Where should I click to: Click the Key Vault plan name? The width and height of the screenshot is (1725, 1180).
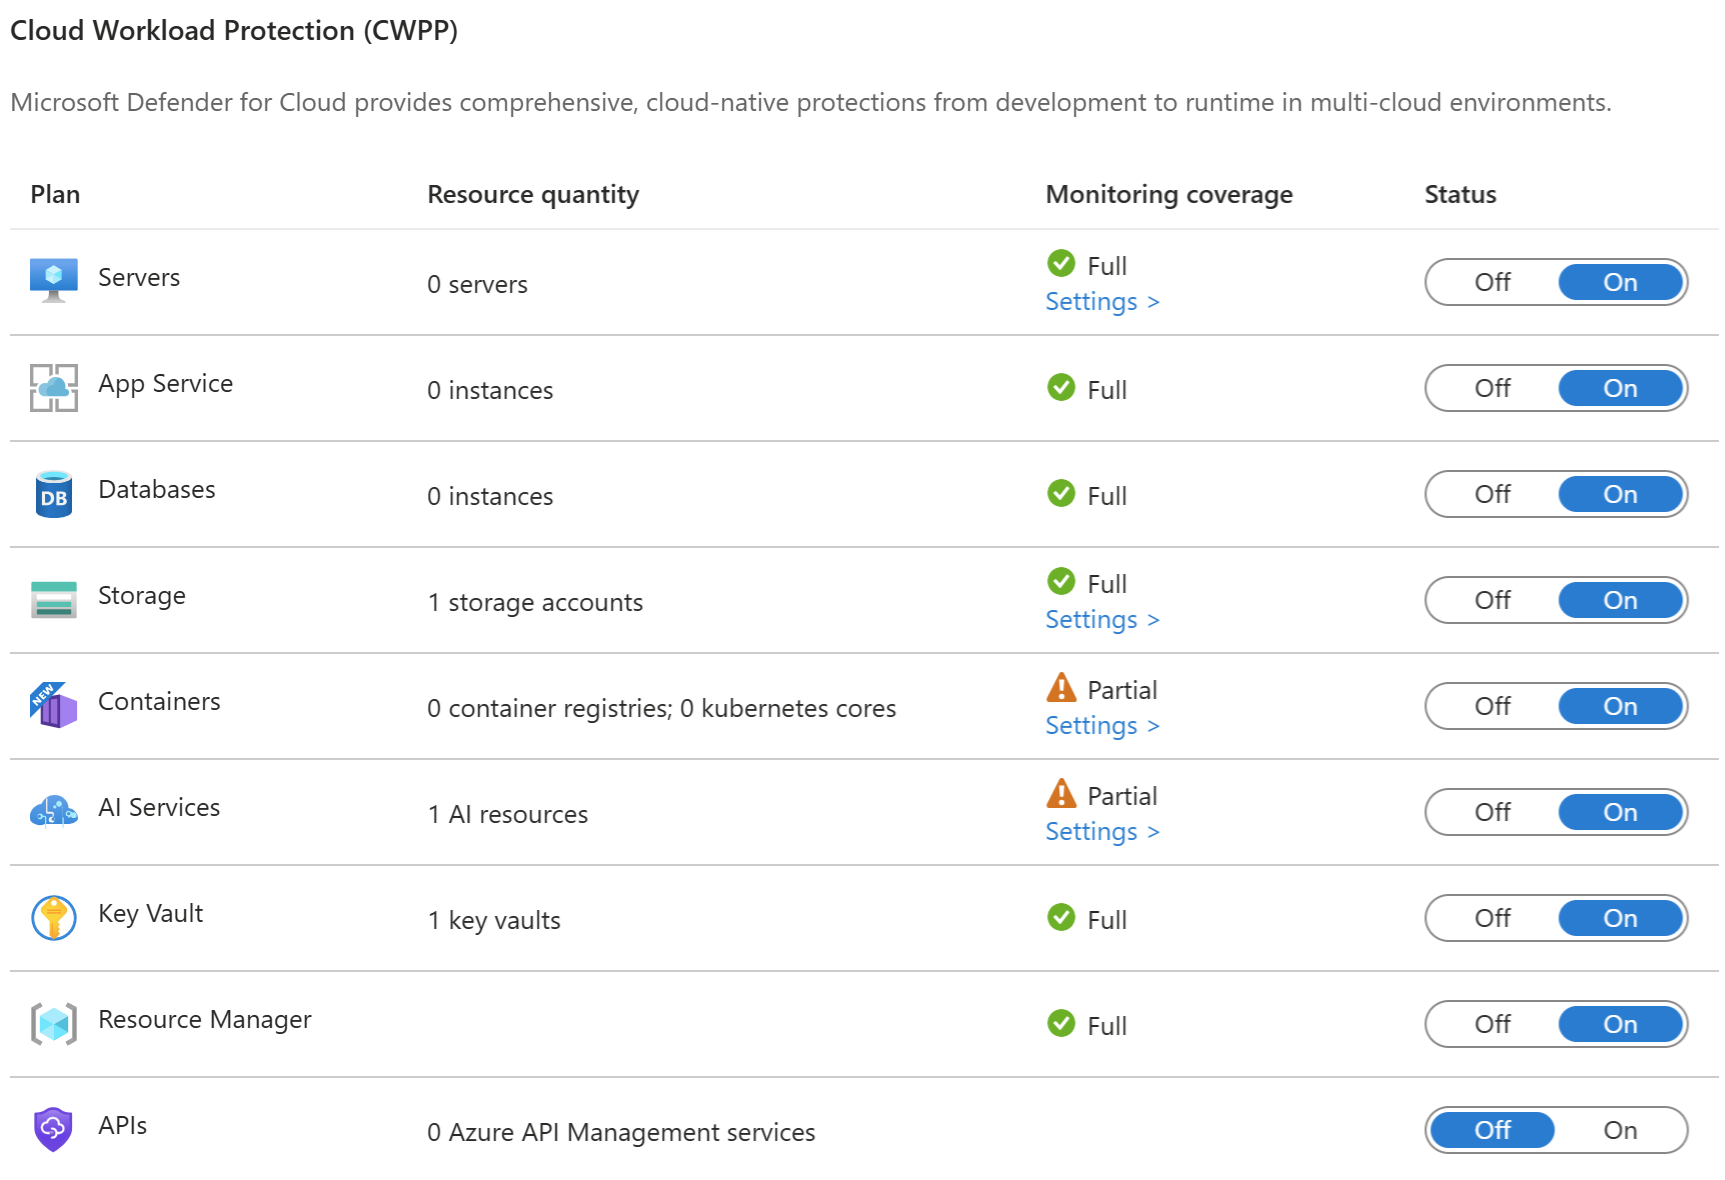150,914
